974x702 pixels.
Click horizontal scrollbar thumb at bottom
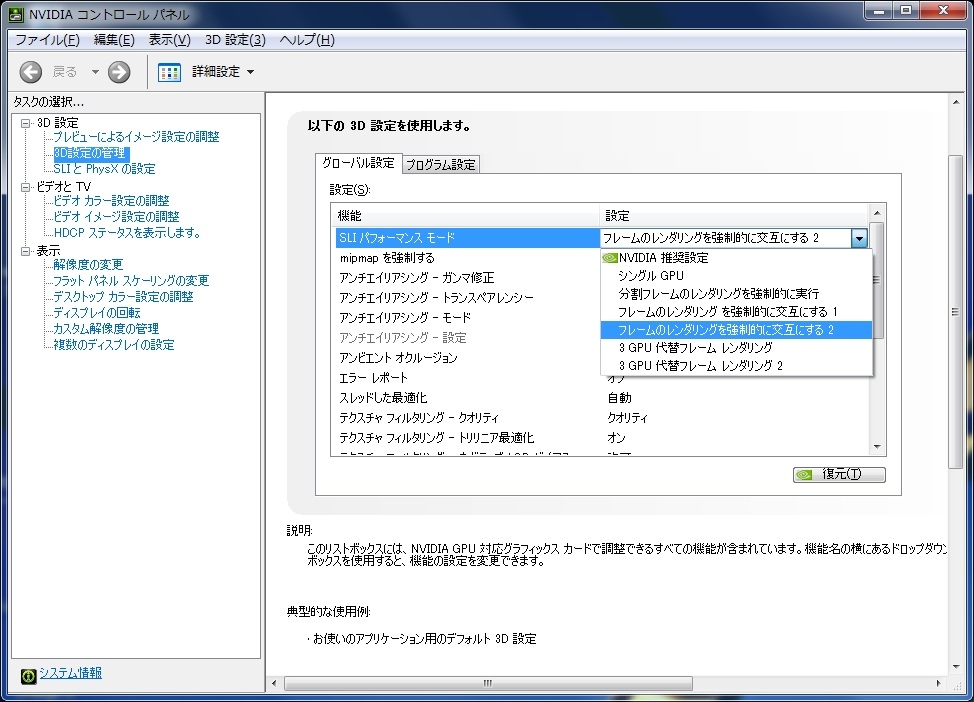point(488,683)
